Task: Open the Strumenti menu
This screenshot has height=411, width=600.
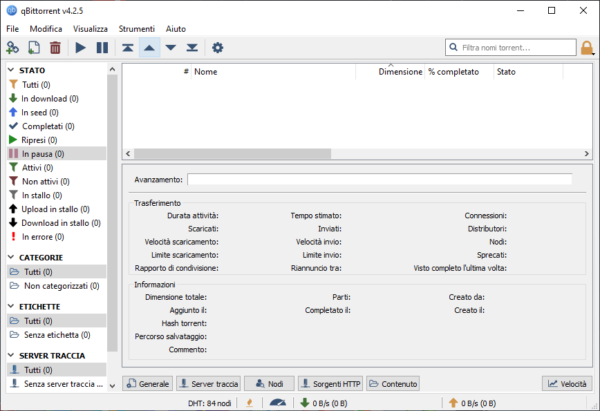Action: tap(137, 29)
